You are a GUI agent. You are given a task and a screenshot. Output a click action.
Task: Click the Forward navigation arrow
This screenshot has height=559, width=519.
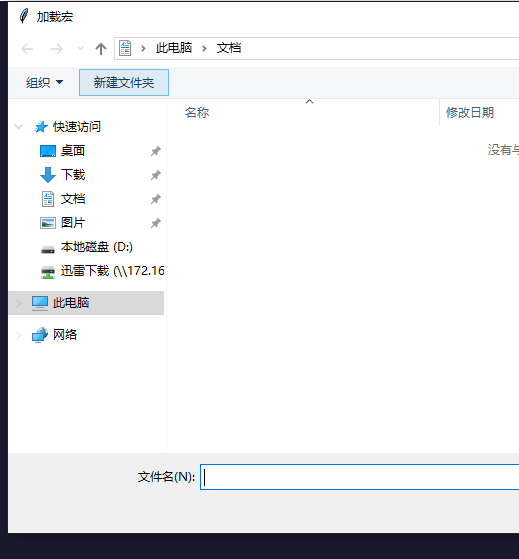tap(56, 49)
